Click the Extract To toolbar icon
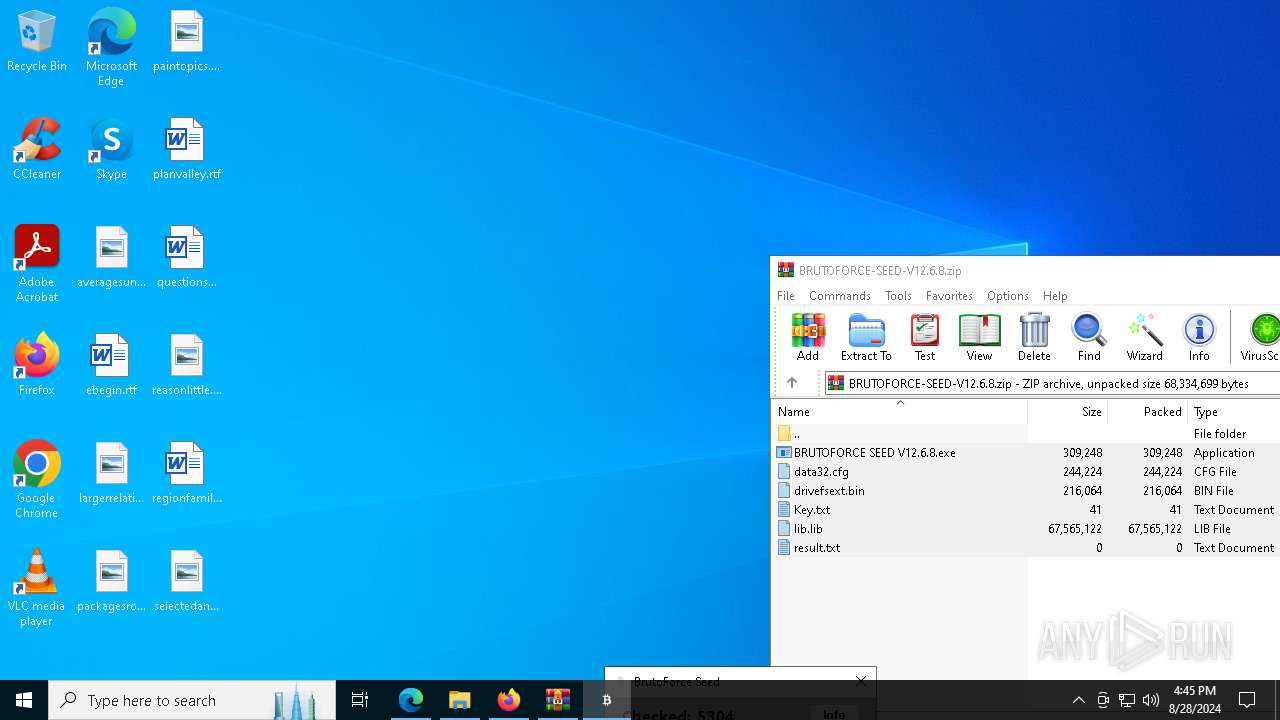1280x720 pixels. (x=866, y=337)
